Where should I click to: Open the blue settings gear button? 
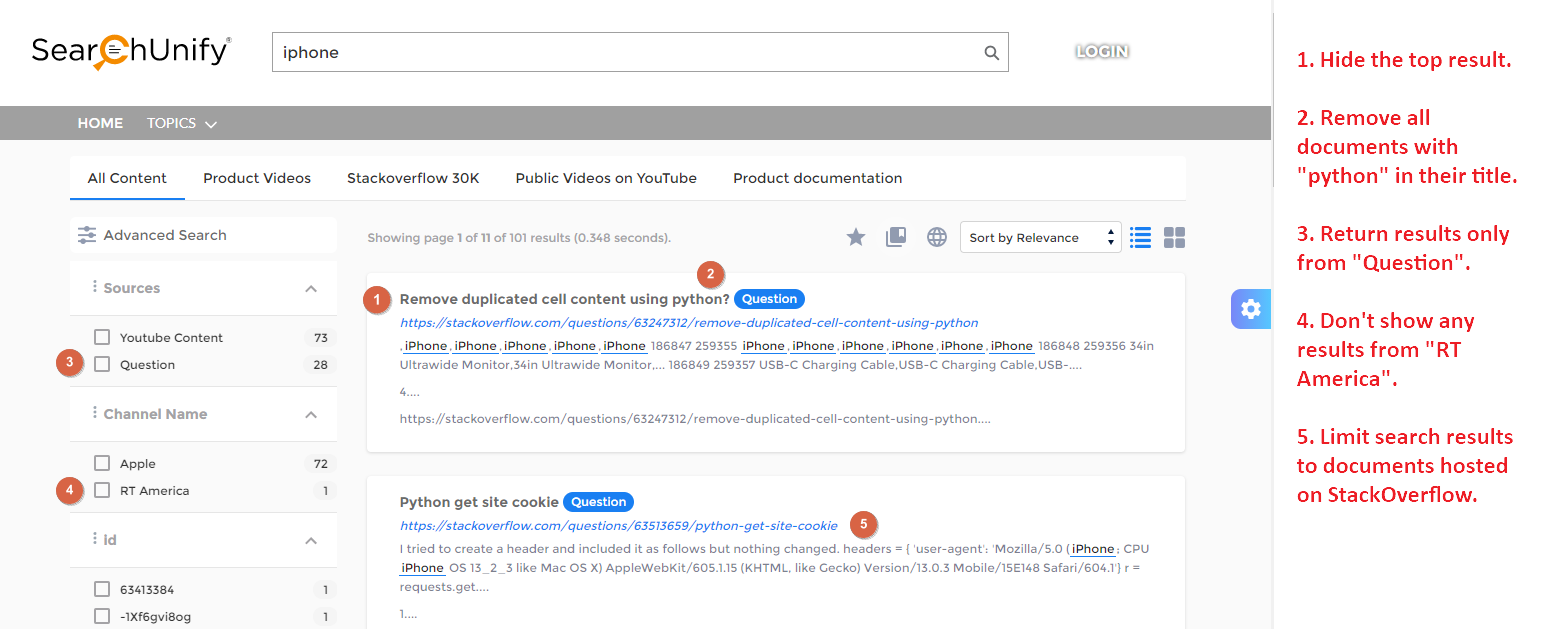pos(1250,309)
